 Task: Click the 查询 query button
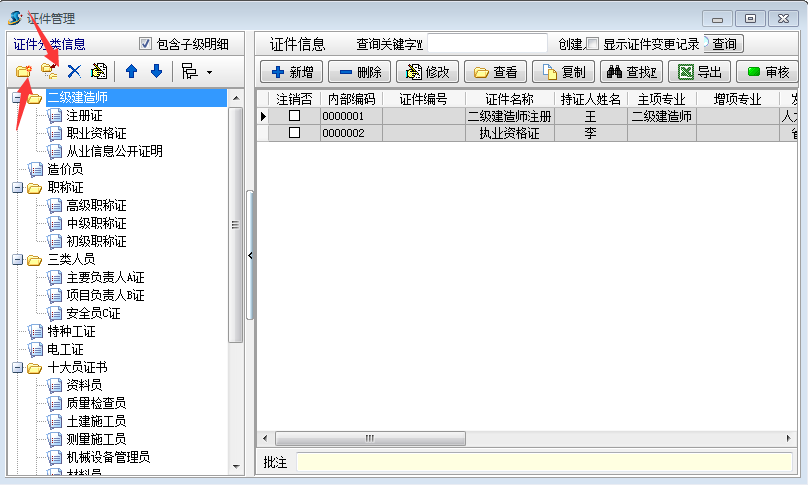[x=724, y=44]
